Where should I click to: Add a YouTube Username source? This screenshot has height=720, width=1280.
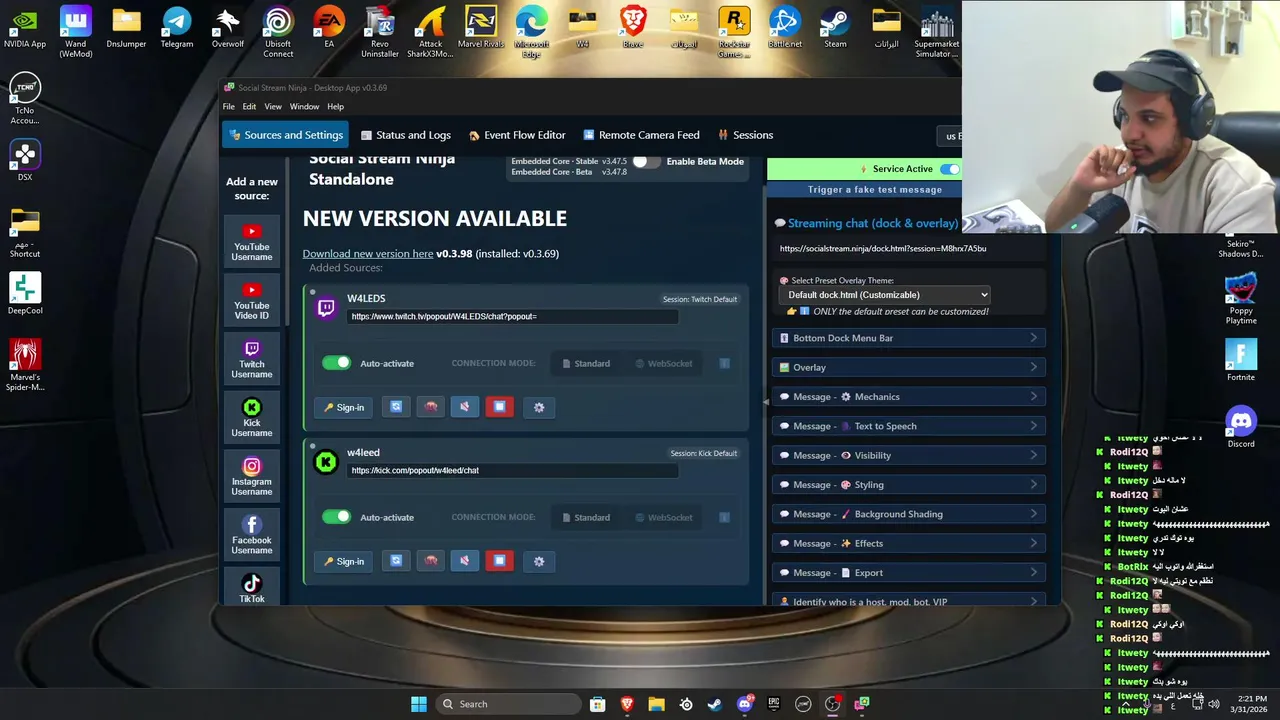(252, 240)
